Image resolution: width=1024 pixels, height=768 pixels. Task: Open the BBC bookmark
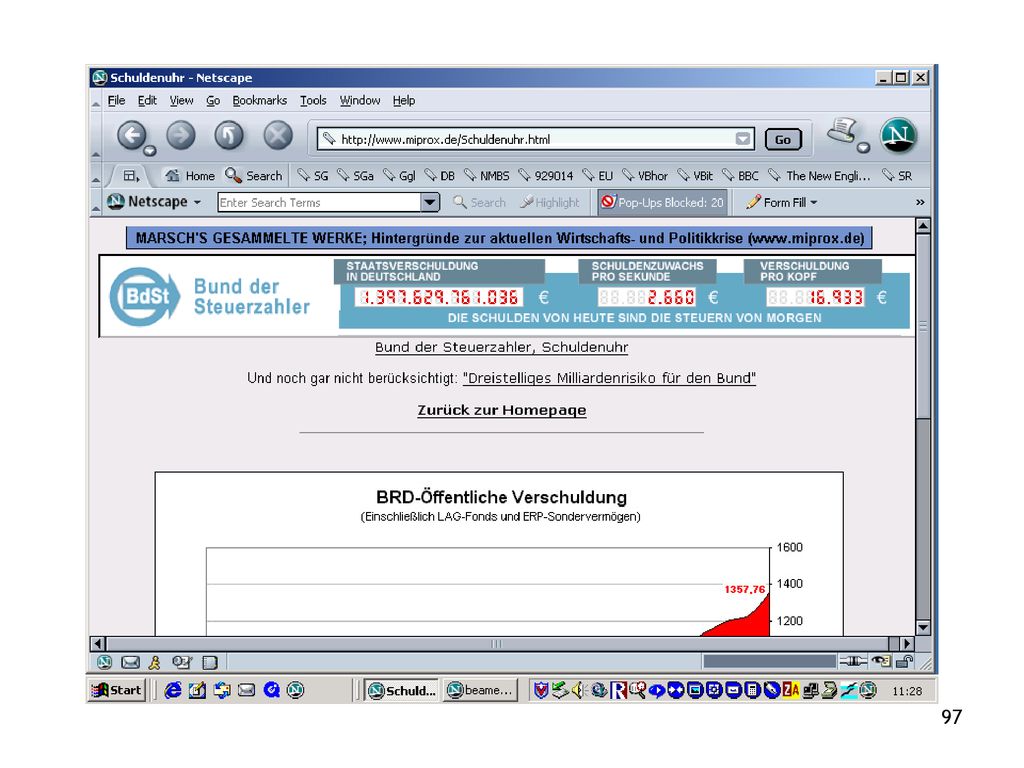[741, 176]
